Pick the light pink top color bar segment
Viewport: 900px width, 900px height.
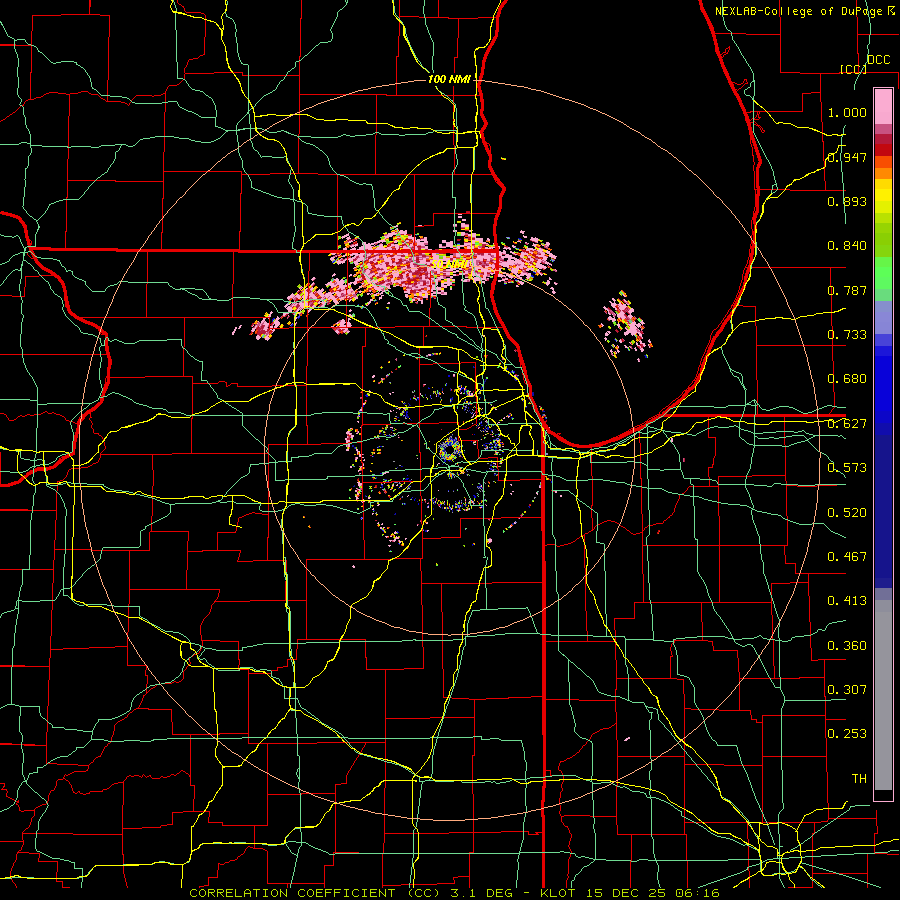coord(883,106)
